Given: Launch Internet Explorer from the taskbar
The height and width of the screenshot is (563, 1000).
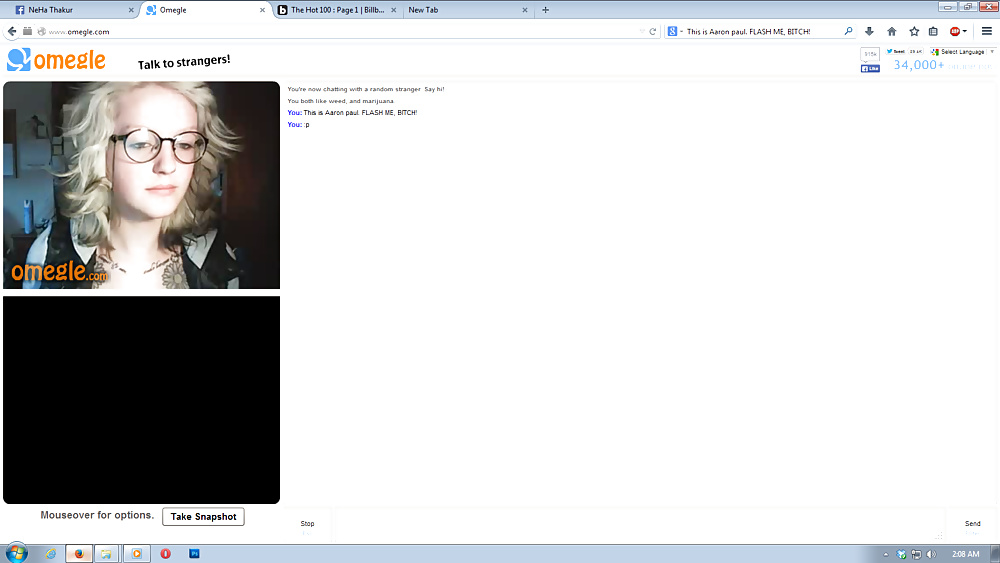Looking at the screenshot, I should [51, 553].
